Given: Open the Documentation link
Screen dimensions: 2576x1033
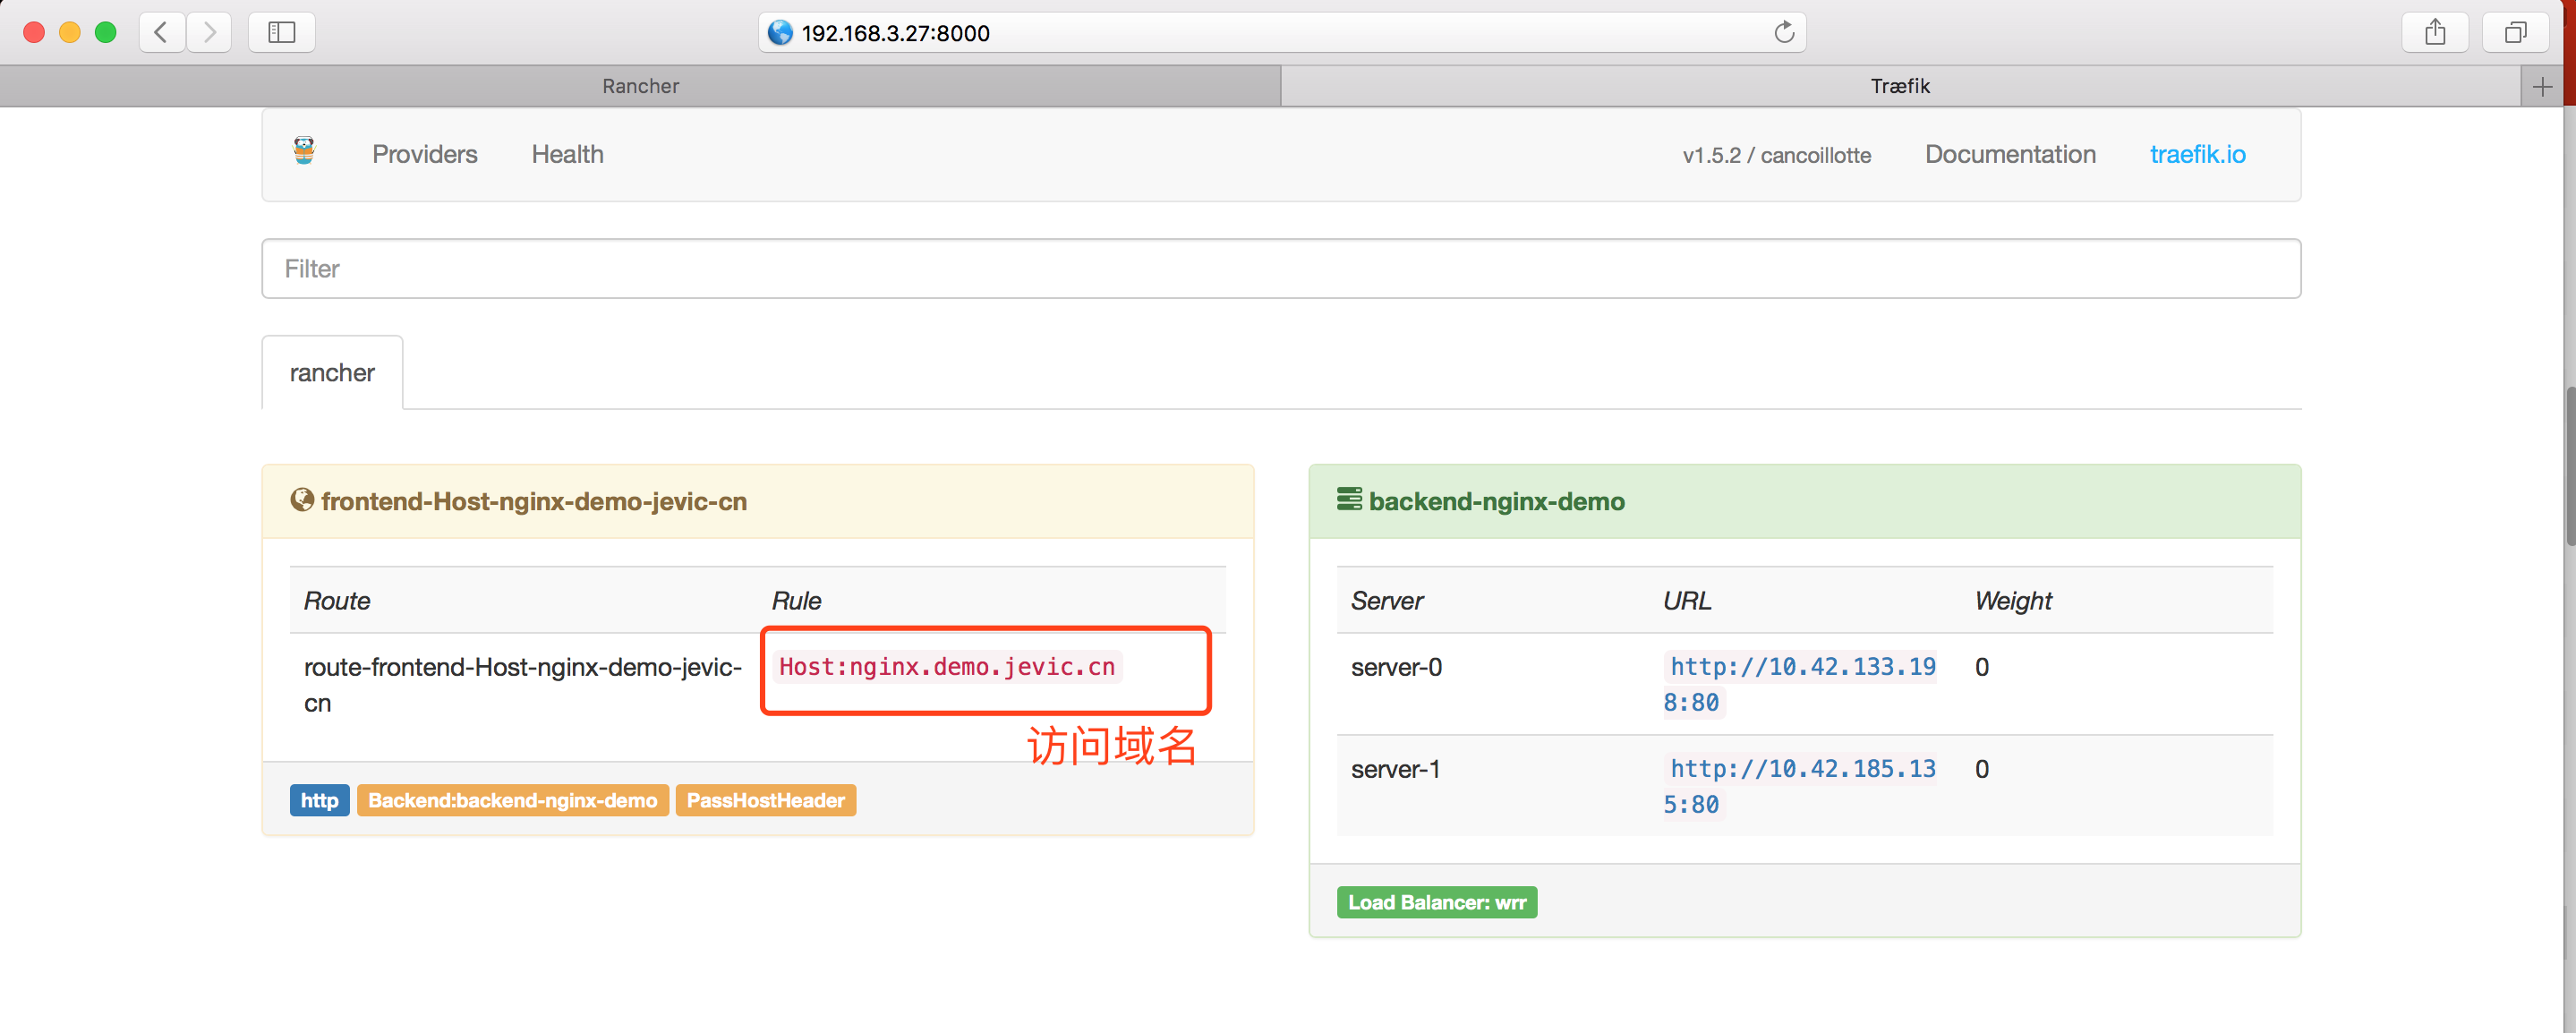Looking at the screenshot, I should click(x=2009, y=154).
